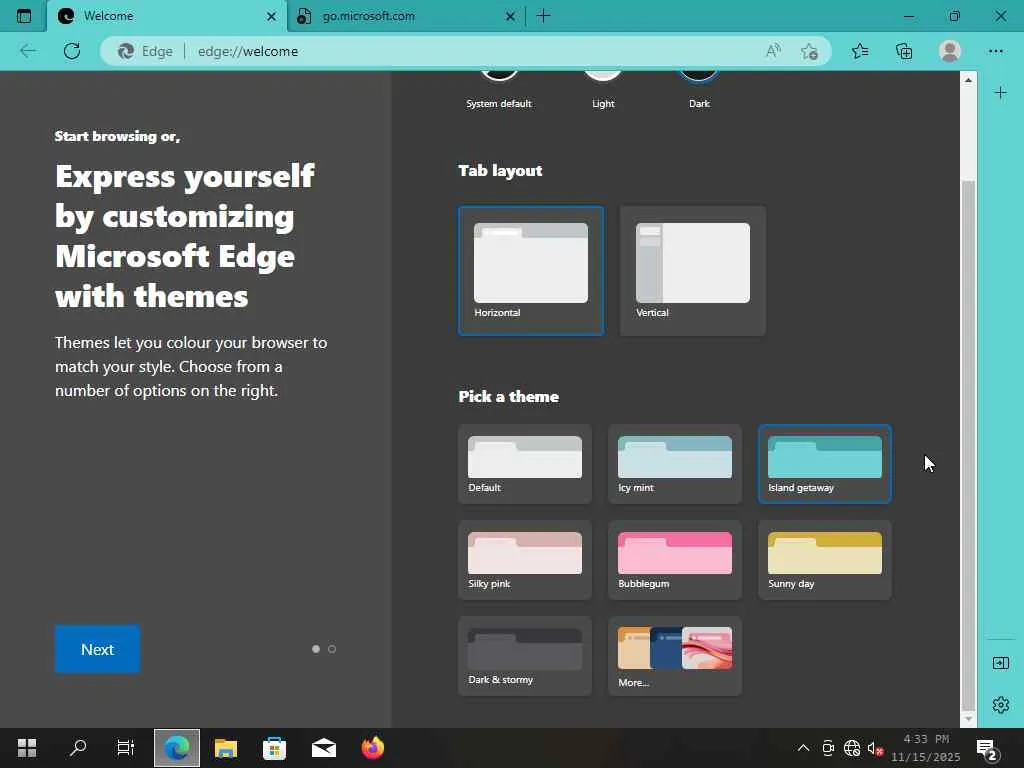This screenshot has height=768, width=1024.
Task: Add this page to favorites star icon
Action: pos(809,51)
